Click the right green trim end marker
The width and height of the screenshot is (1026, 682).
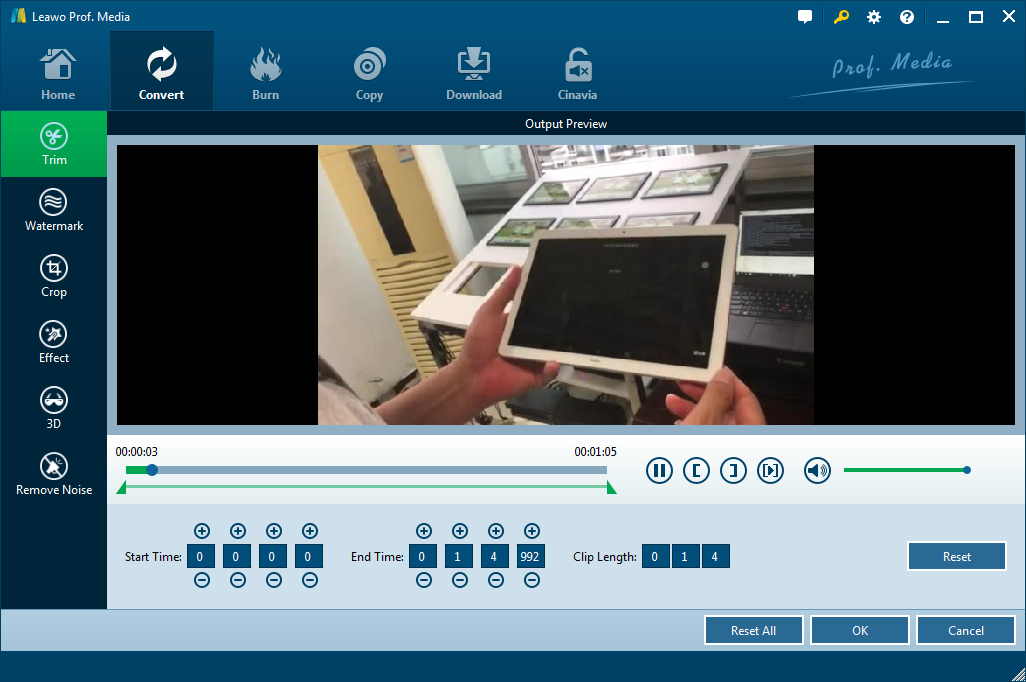pyautogui.click(x=611, y=488)
